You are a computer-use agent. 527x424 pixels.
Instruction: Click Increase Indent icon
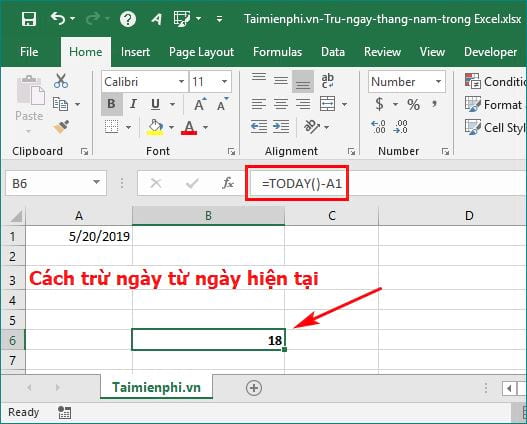point(281,127)
